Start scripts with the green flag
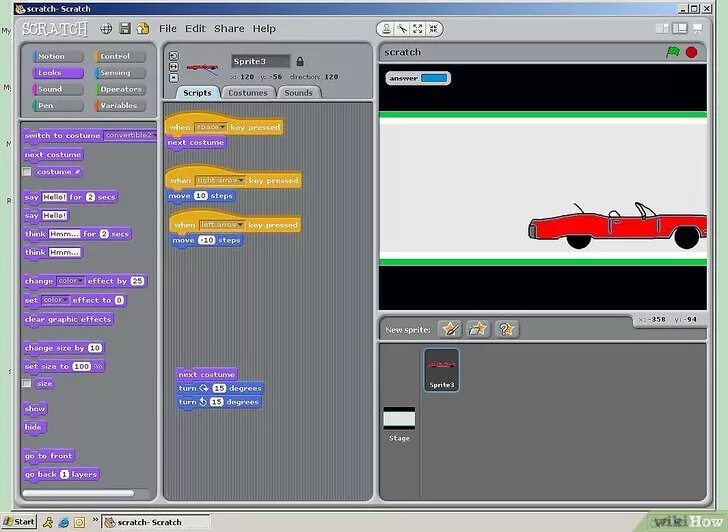The width and height of the screenshot is (728, 532). (673, 52)
